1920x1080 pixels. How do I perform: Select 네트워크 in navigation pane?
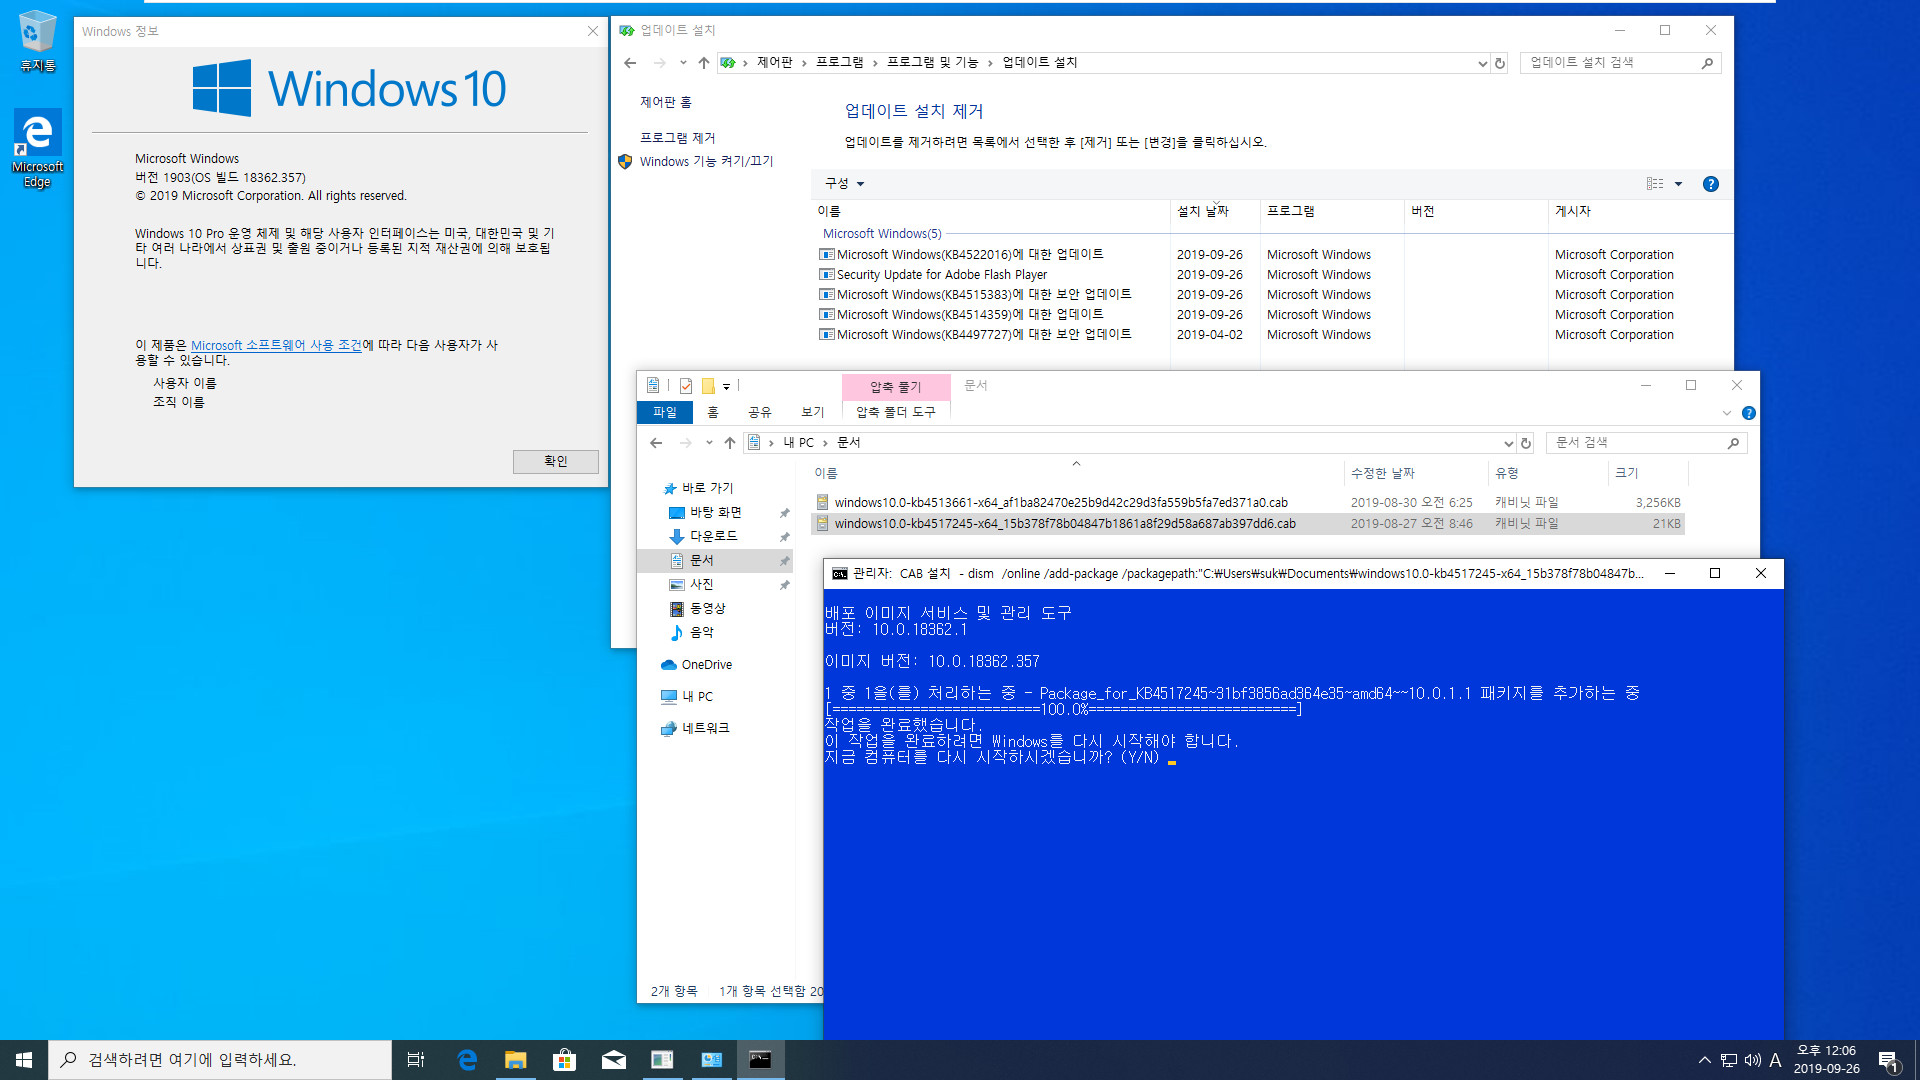click(x=705, y=728)
